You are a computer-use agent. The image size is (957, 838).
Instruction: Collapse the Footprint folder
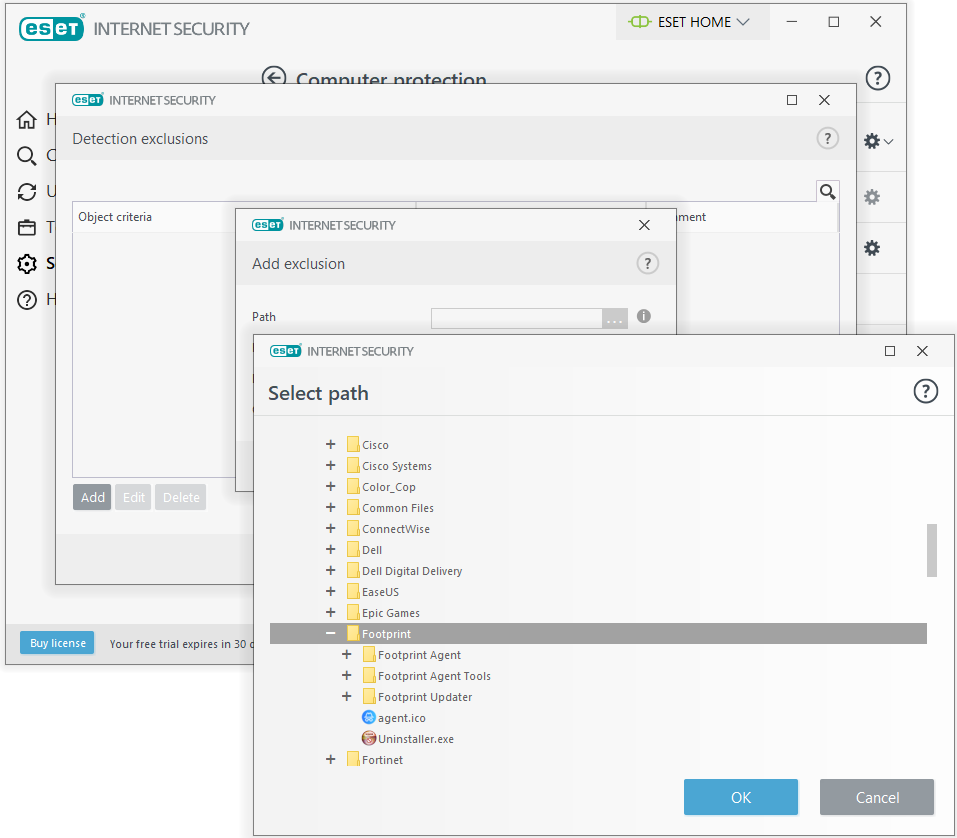click(331, 634)
